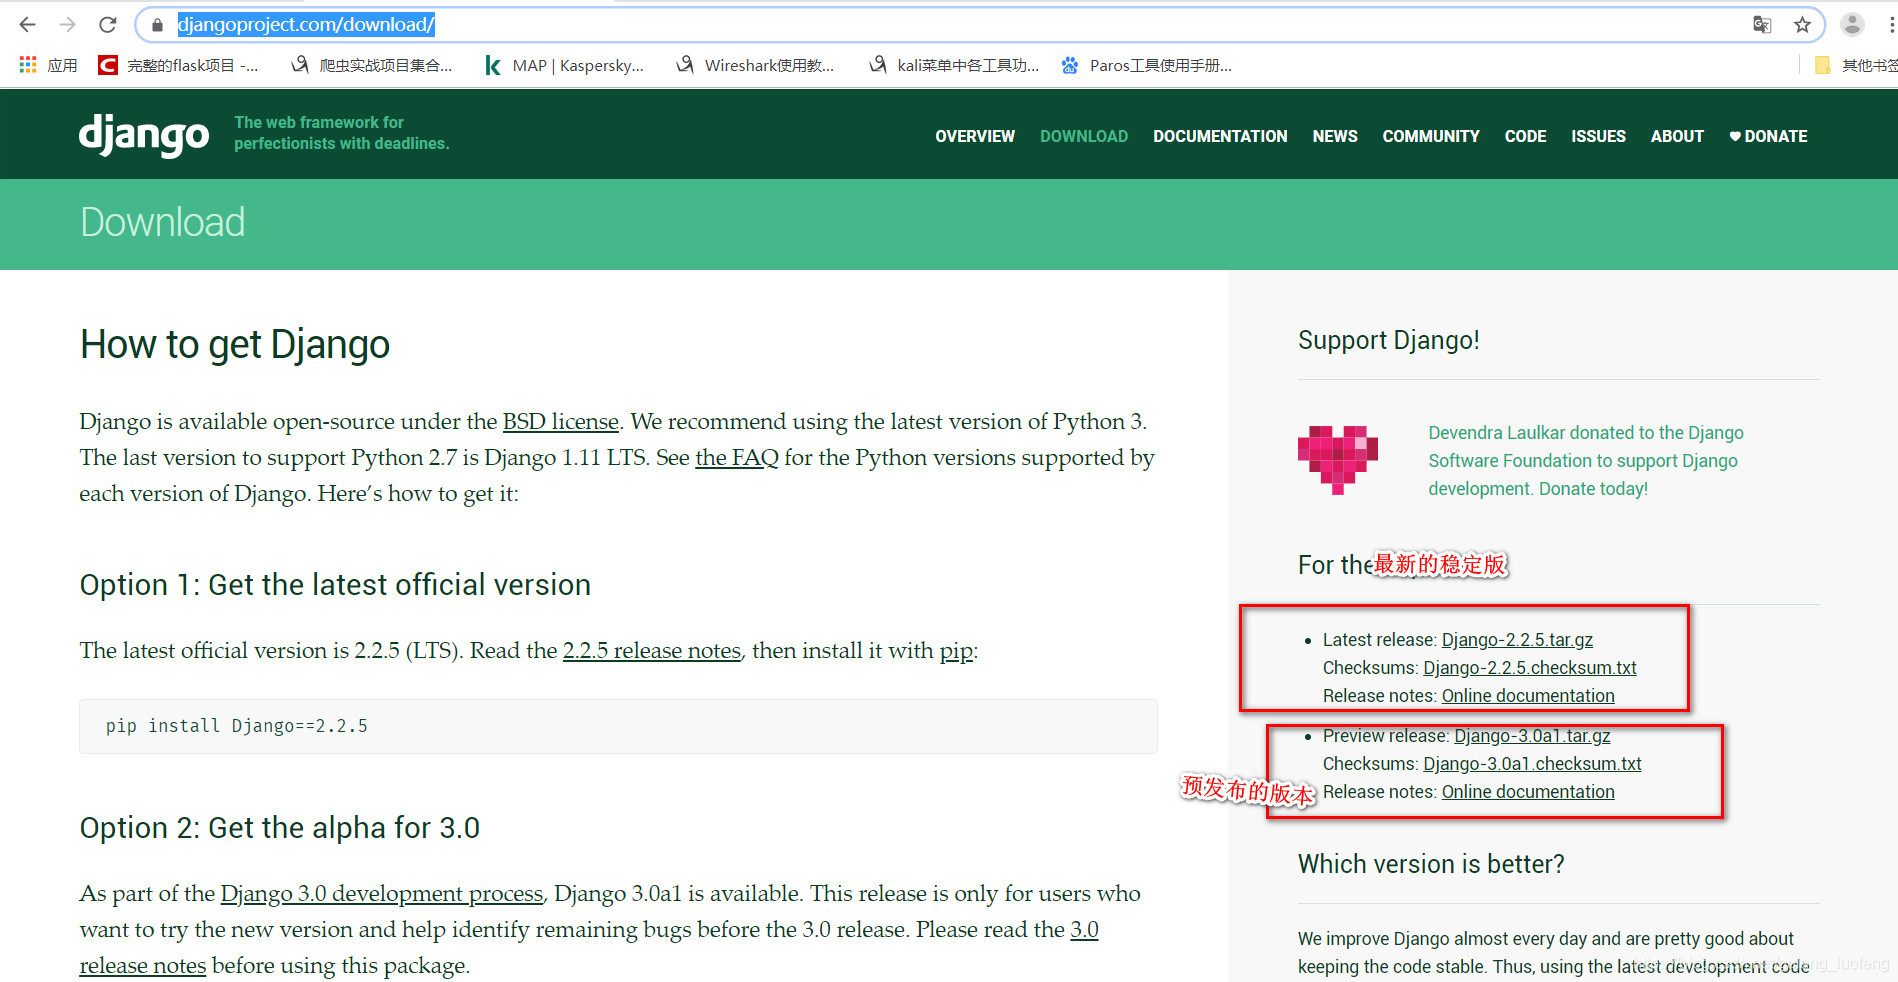Select the DOWNLOAD nav item
1898x982 pixels.
[1084, 136]
